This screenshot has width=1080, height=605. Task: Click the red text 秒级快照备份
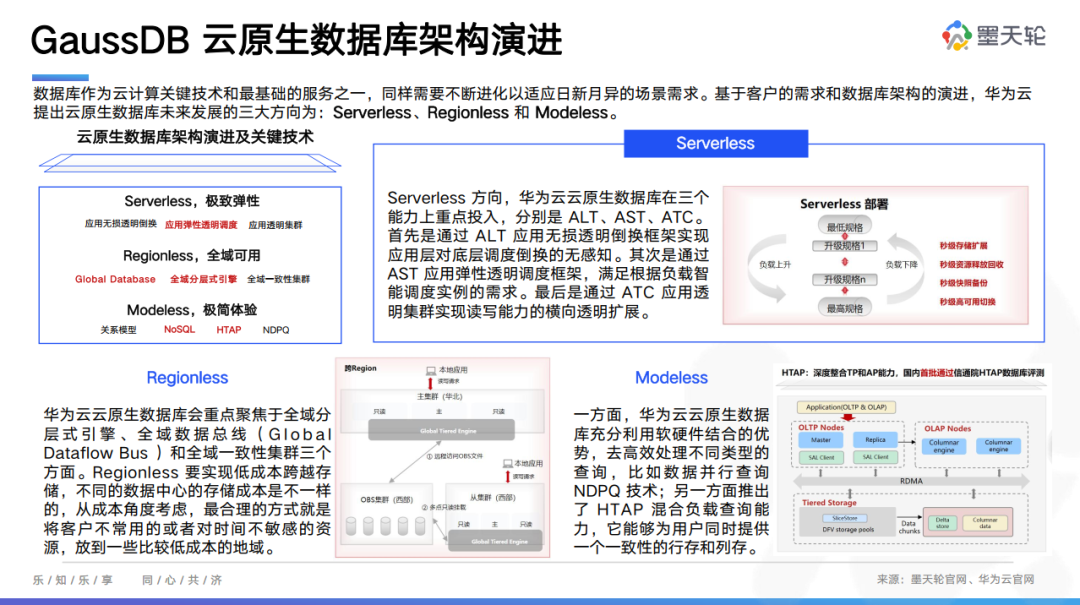click(963, 283)
